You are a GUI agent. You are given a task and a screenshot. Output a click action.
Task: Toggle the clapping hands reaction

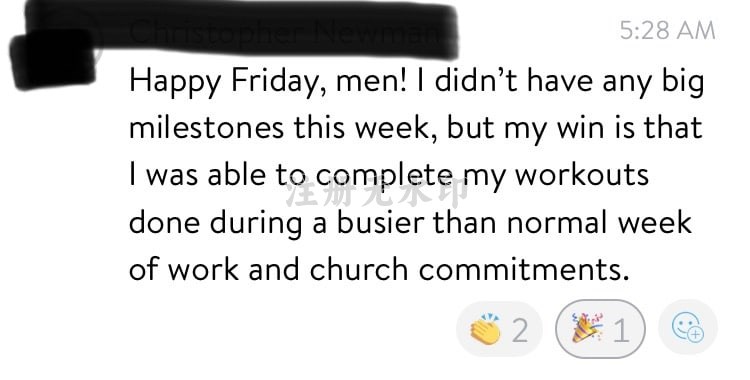click(499, 329)
